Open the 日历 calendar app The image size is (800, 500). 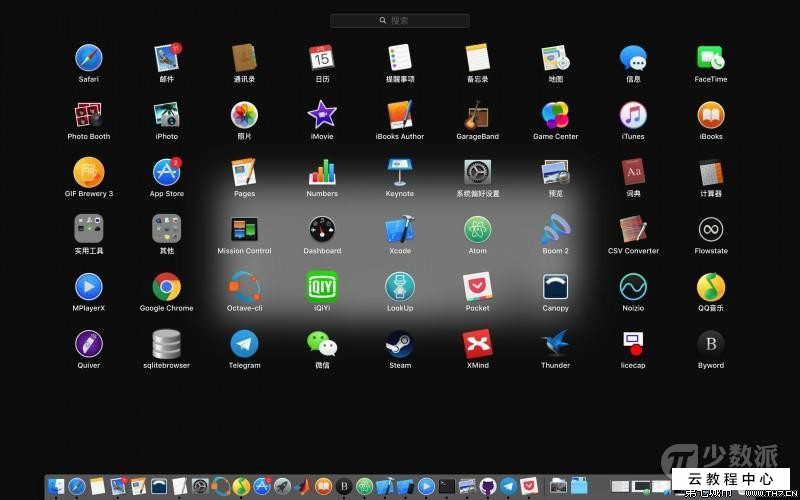point(322,58)
